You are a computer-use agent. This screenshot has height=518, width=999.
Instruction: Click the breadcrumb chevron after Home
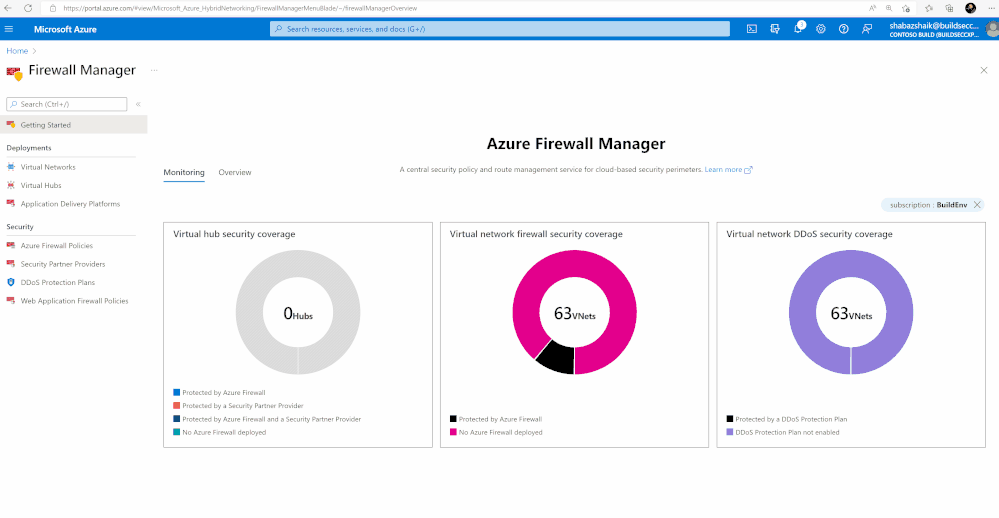coord(34,51)
